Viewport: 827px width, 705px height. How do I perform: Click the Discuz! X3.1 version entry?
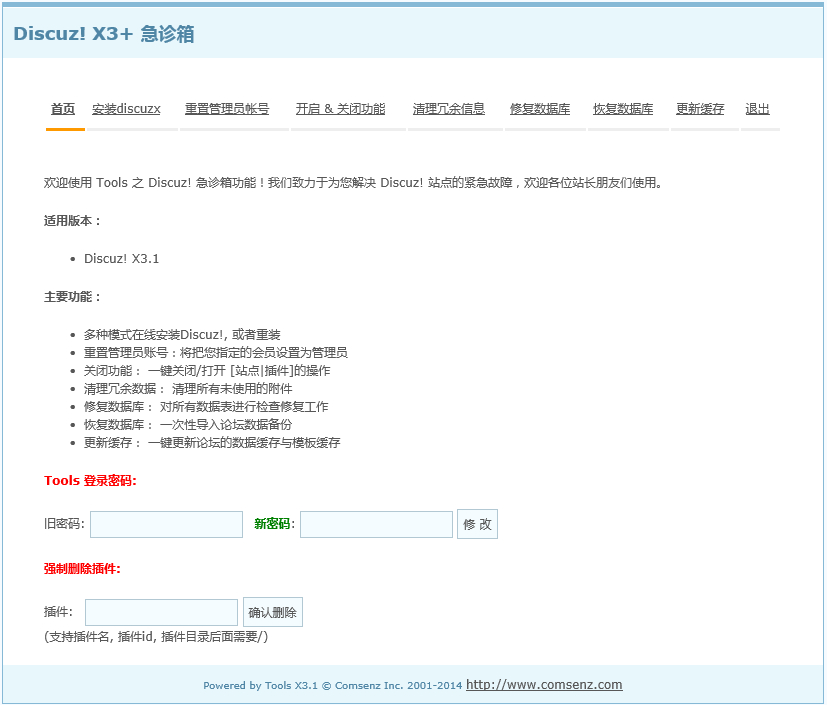[x=121, y=259]
